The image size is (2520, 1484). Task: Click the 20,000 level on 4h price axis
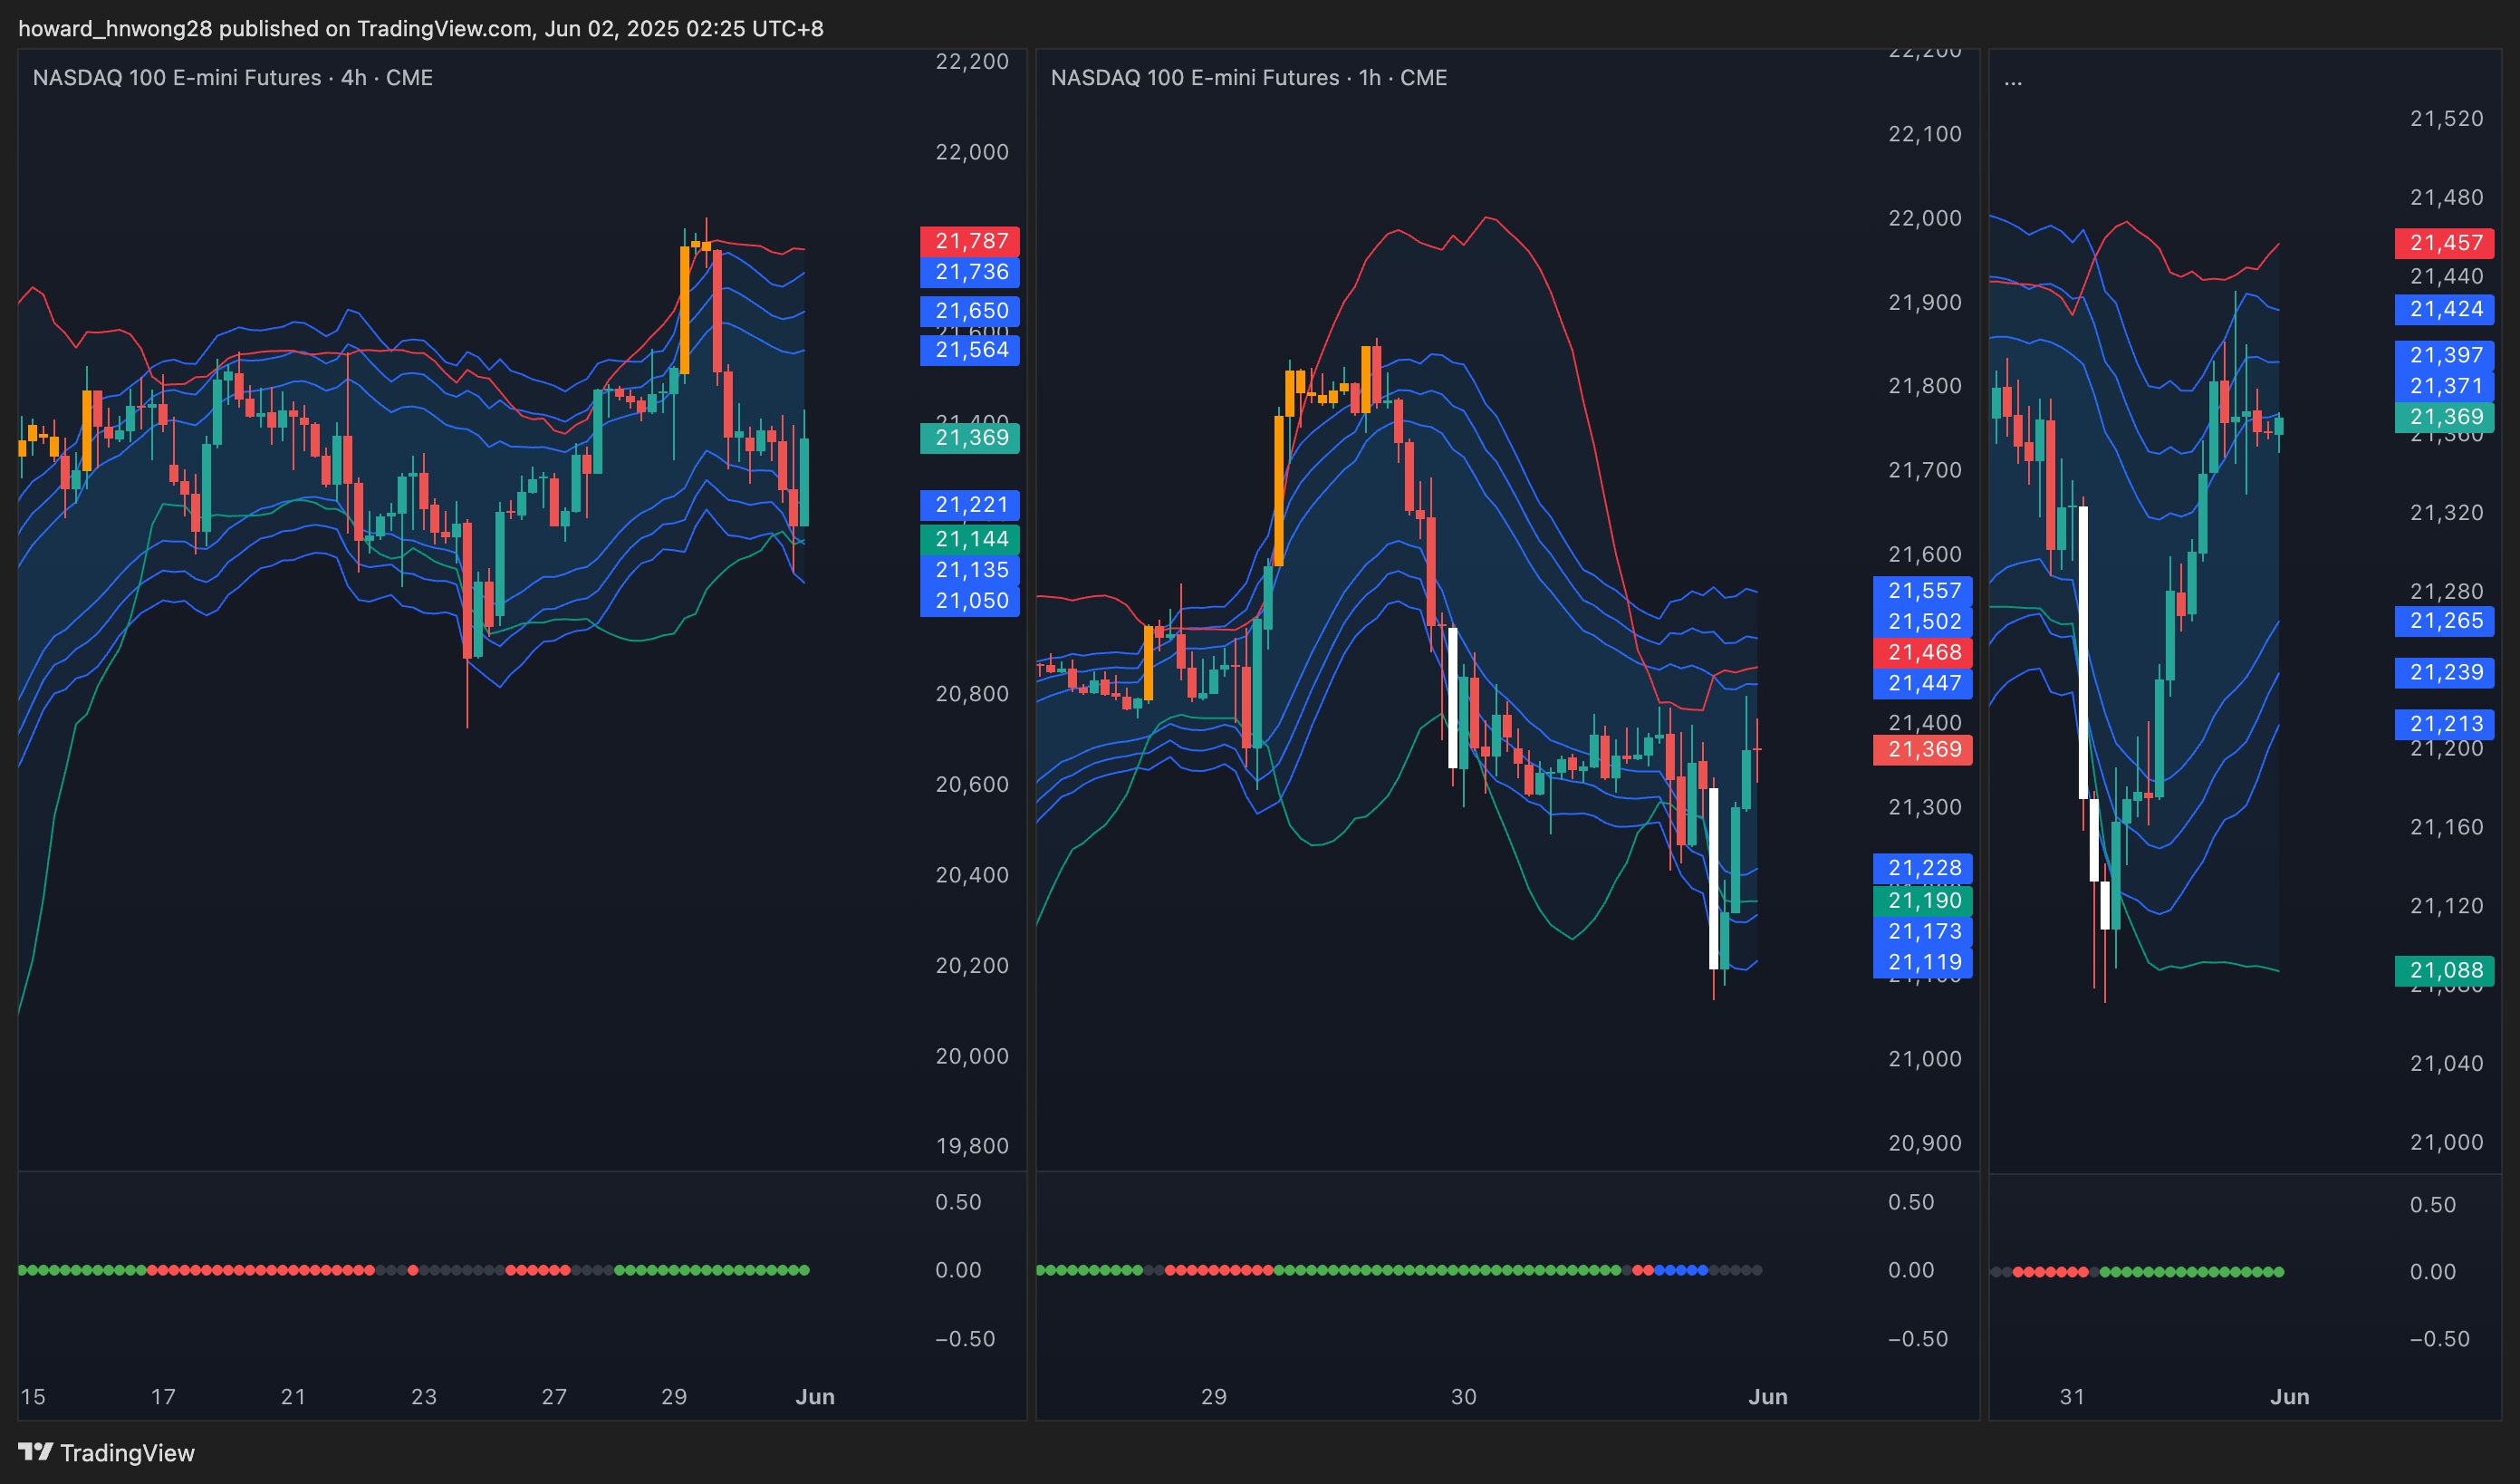click(x=971, y=1056)
